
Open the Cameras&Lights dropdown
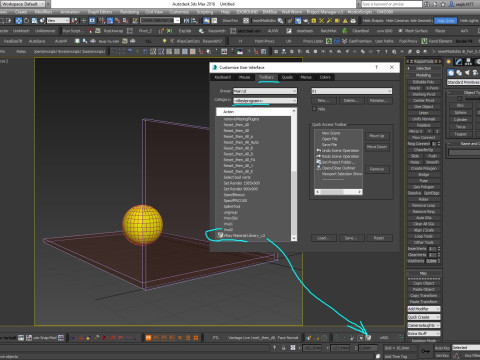[424, 325]
